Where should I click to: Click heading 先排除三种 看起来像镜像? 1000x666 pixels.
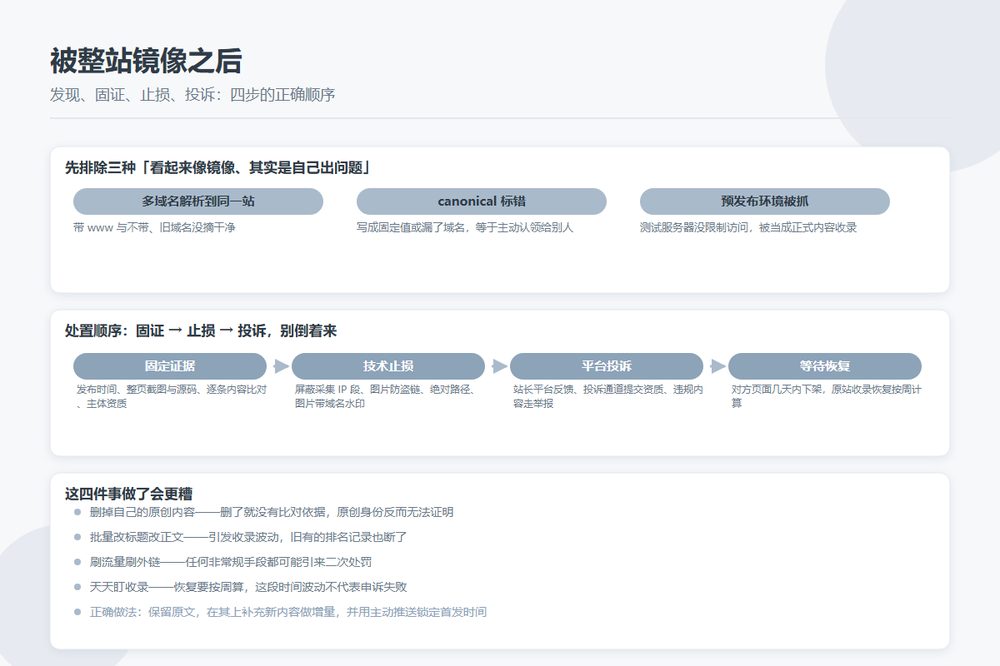click(x=217, y=168)
